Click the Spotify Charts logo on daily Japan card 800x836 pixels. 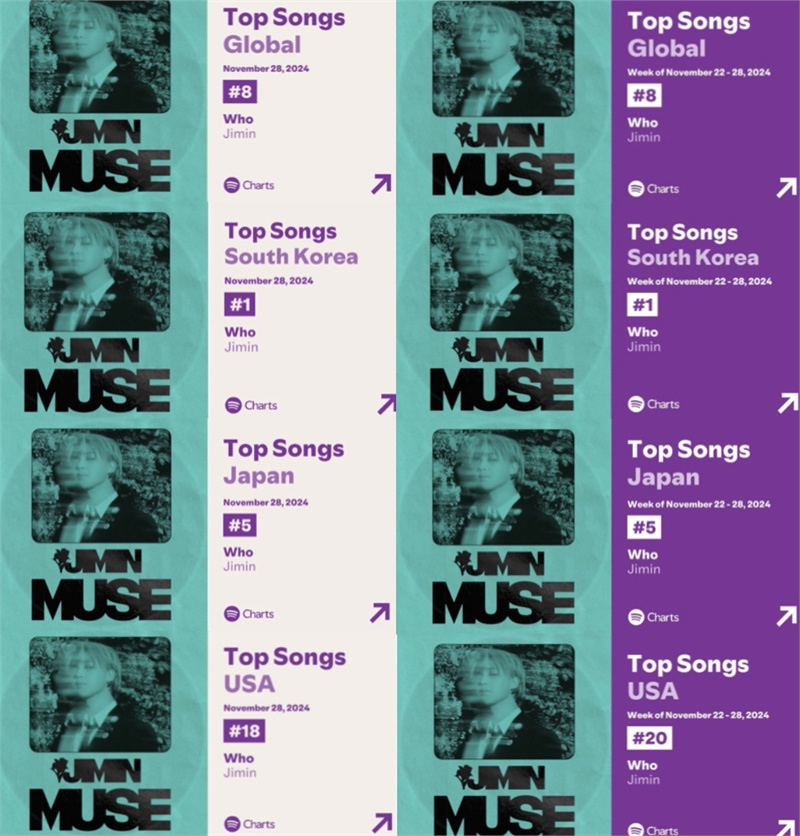pyautogui.click(x=249, y=614)
